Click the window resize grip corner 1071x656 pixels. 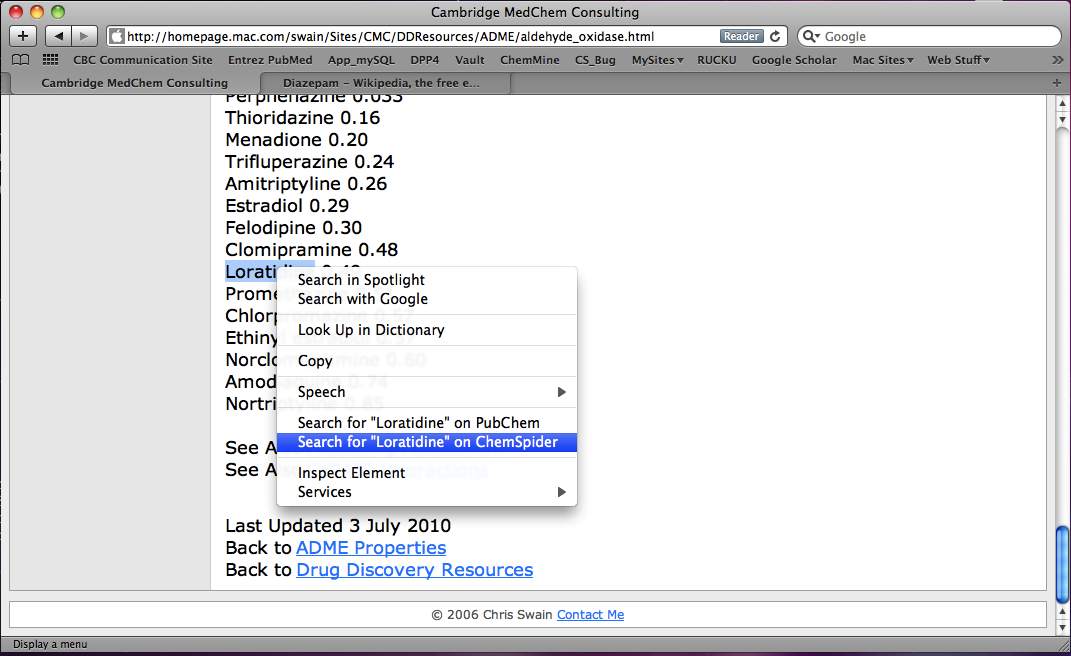coord(1062,644)
